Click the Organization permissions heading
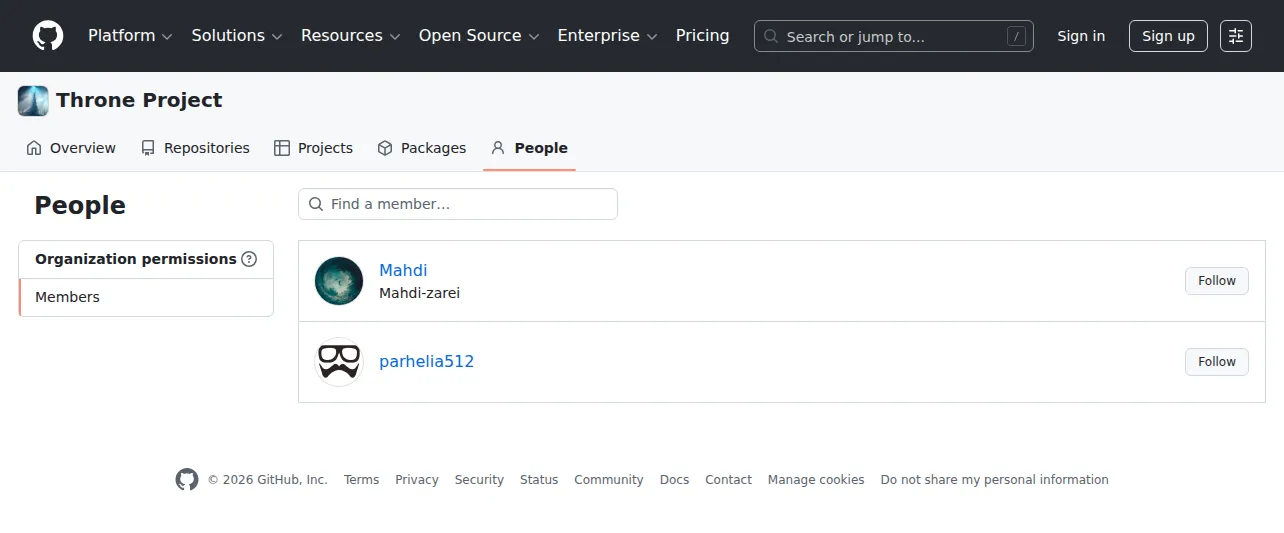Screen dimensions: 1284x533 [x=136, y=259]
